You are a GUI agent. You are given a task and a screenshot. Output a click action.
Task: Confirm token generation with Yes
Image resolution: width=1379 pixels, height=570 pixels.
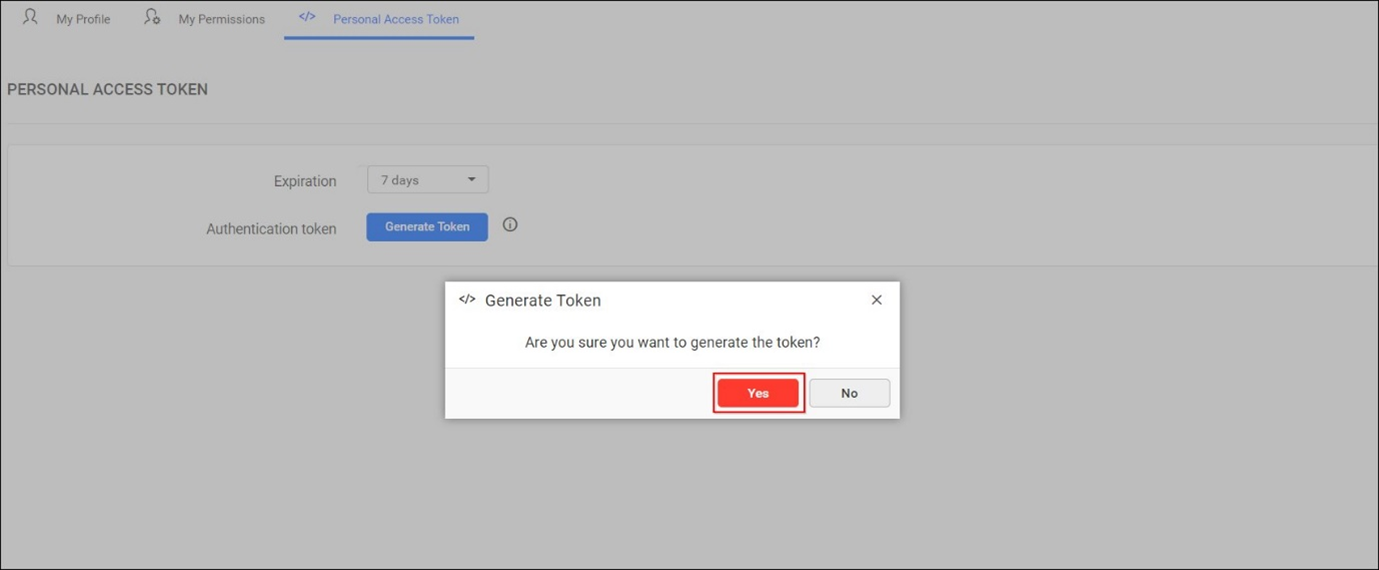pyautogui.click(x=758, y=393)
